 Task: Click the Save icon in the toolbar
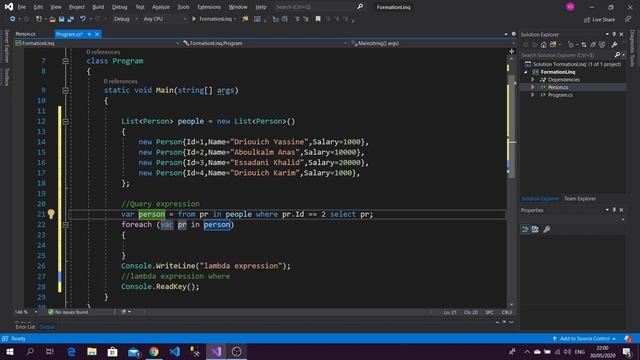(x=61, y=19)
